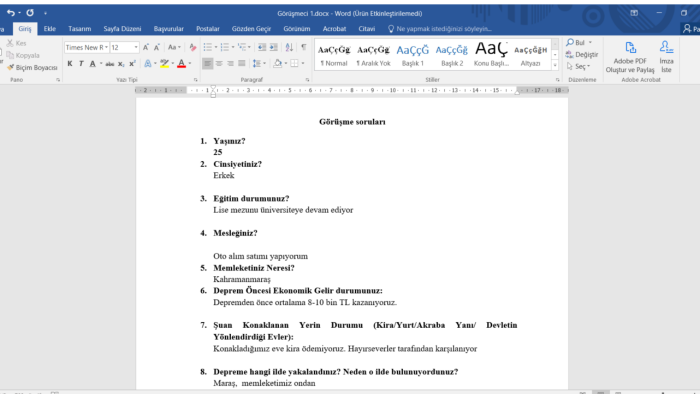The image size is (700, 394).
Task: Select Biçim Boyacısı format painter
Action: coord(32,67)
